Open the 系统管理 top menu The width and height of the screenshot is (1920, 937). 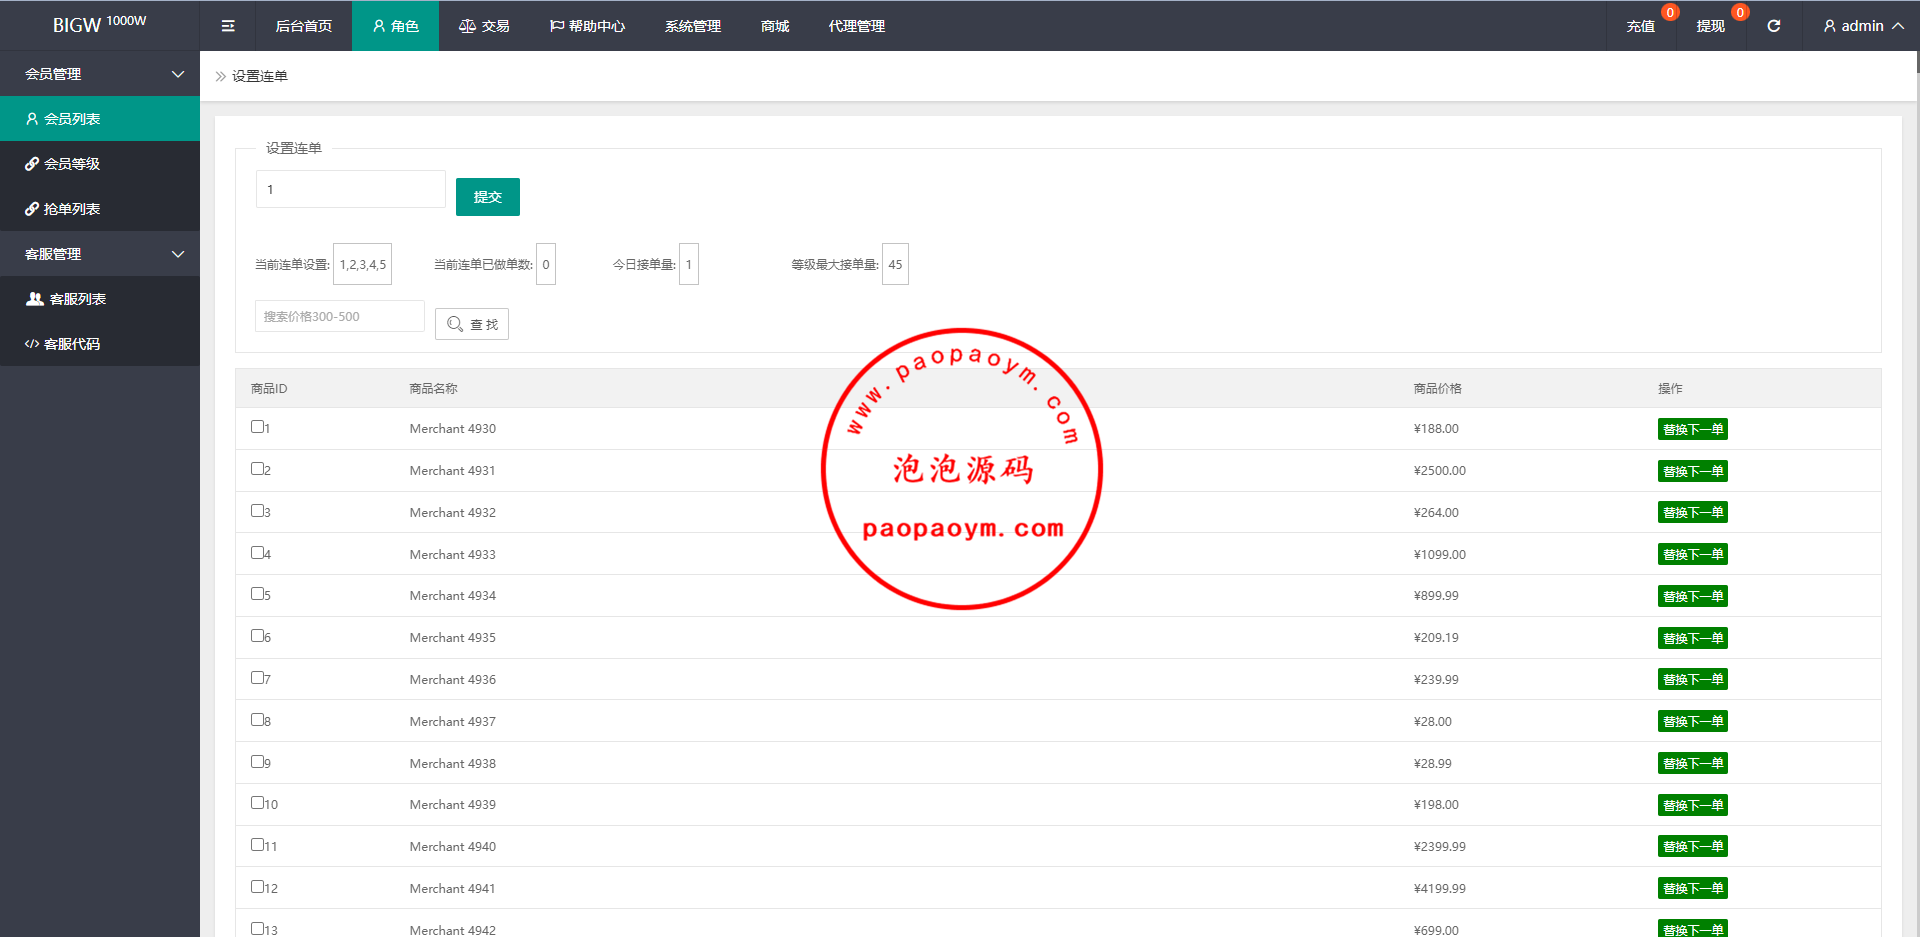coord(692,26)
